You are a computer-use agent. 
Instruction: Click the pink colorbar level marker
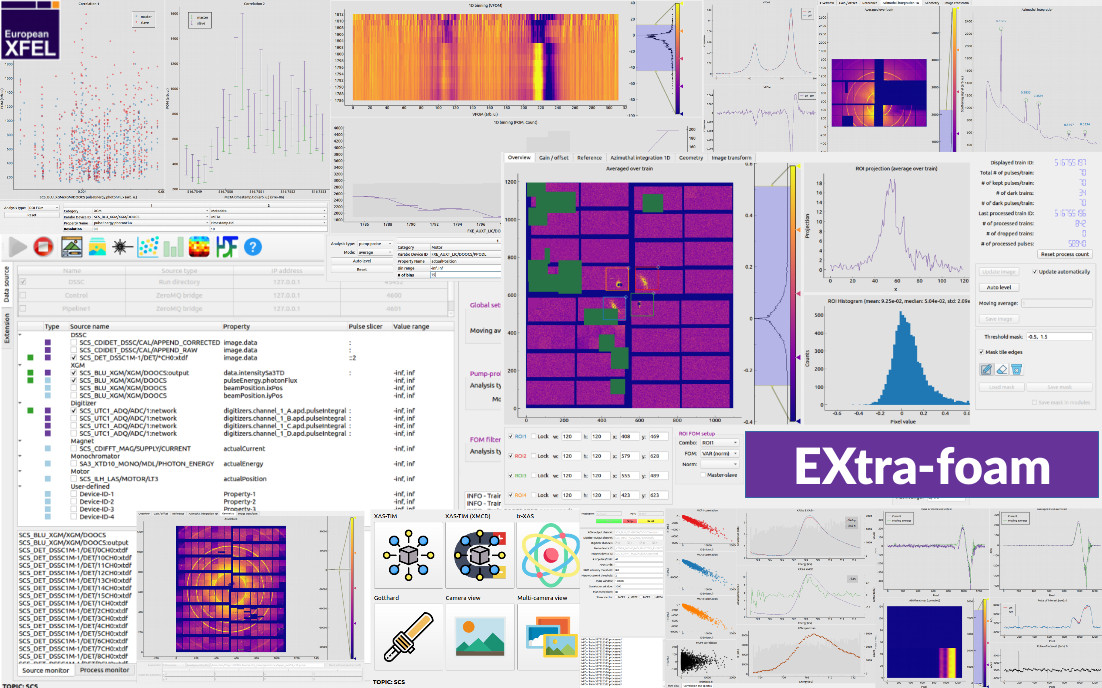[x=796, y=294]
